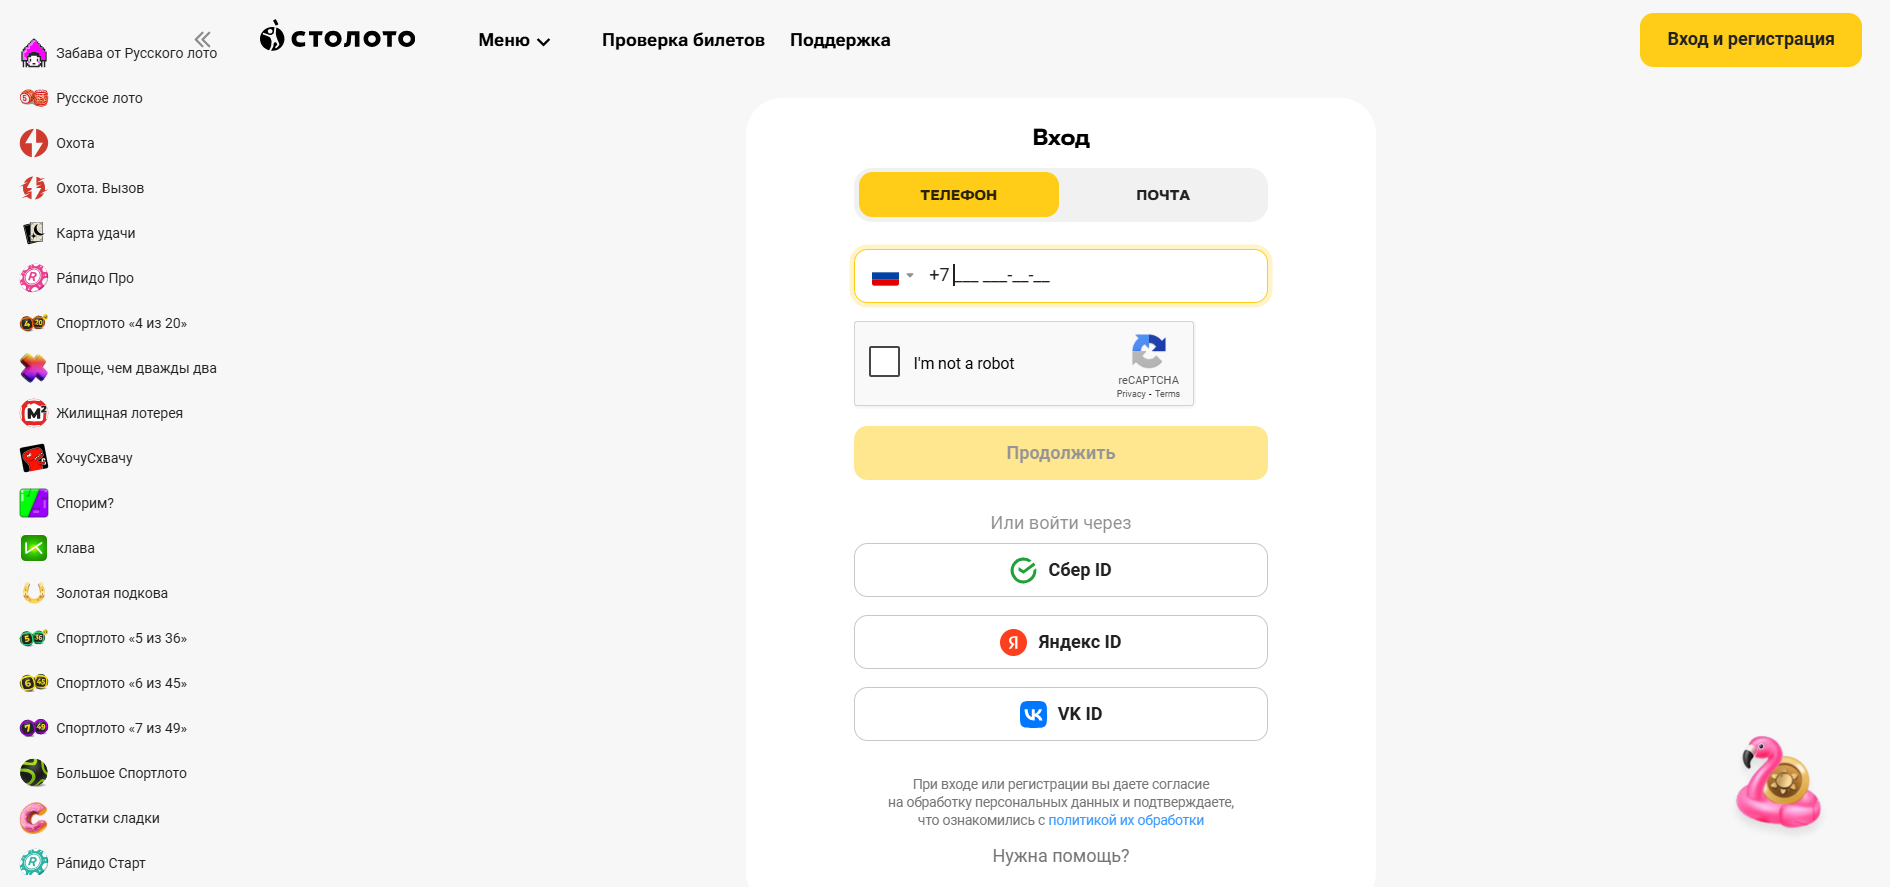The height and width of the screenshot is (887, 1890).
Task: Open Проверка билетов page
Action: 683,40
